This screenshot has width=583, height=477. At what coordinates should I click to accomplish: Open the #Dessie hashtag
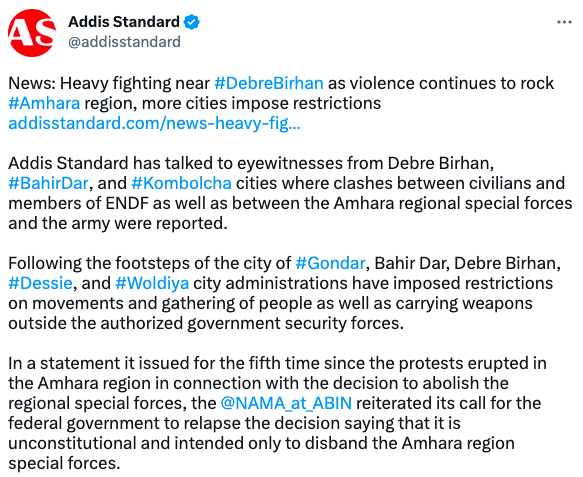point(40,284)
